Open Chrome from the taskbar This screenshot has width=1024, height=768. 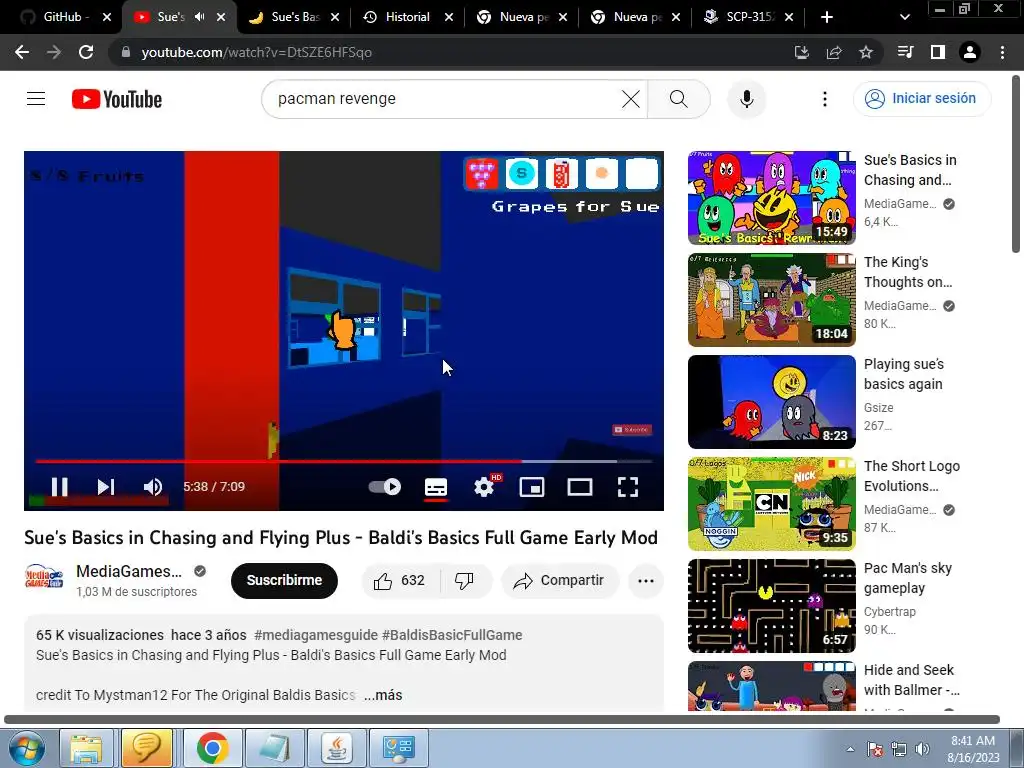pyautogui.click(x=212, y=748)
